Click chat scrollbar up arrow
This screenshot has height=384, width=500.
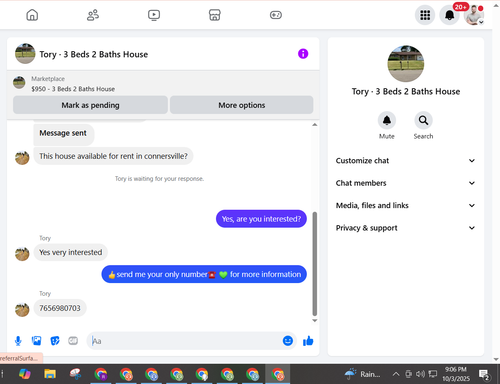[314, 125]
